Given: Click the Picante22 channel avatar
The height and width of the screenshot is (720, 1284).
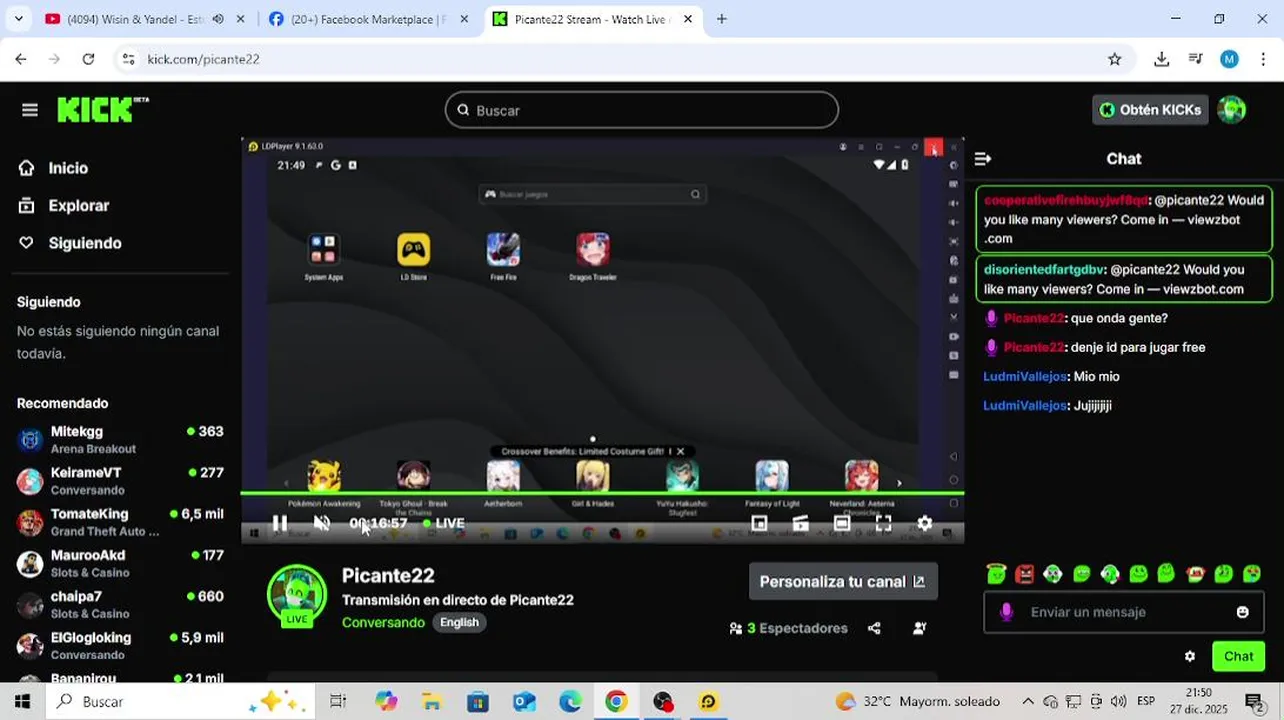Looking at the screenshot, I should tap(297, 595).
